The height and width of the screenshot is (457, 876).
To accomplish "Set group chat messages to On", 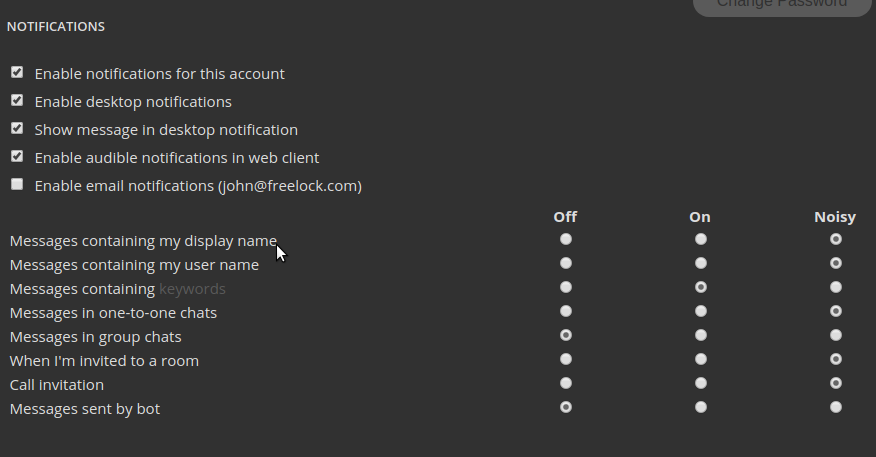I will [701, 336].
